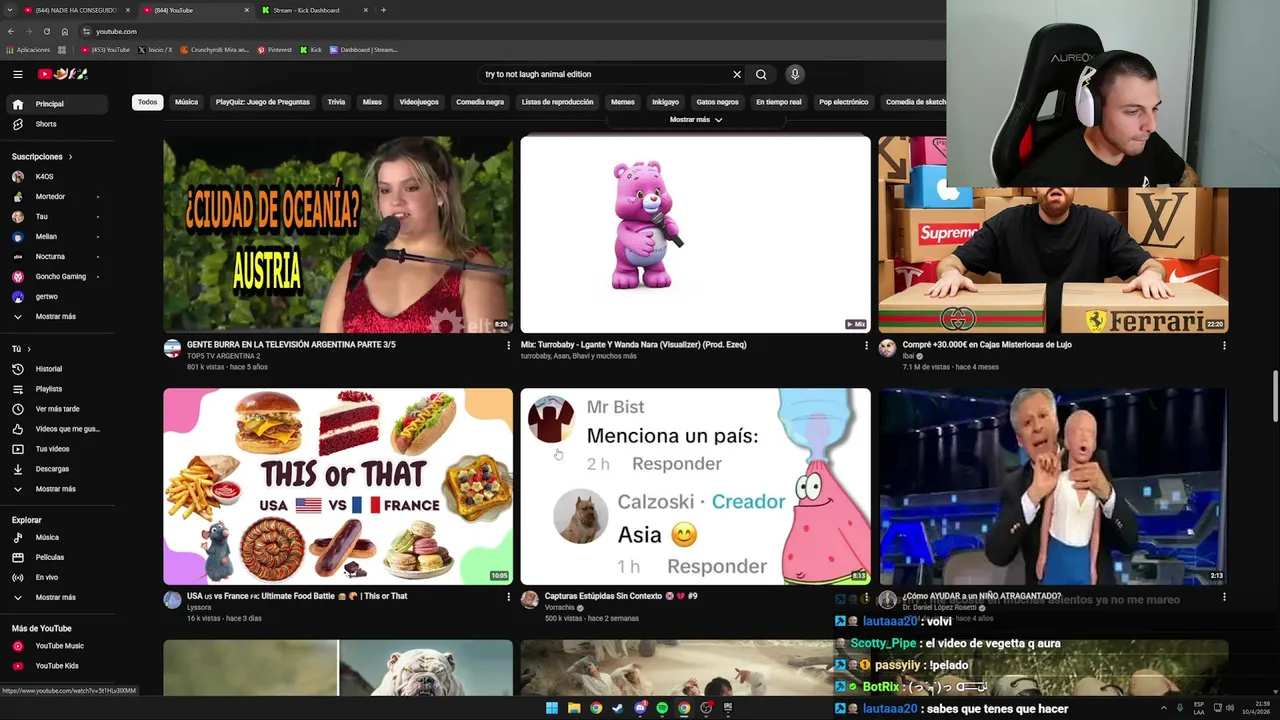This screenshot has width=1280, height=720.
Task: Open Spotify from the taskbar
Action: [x=662, y=708]
